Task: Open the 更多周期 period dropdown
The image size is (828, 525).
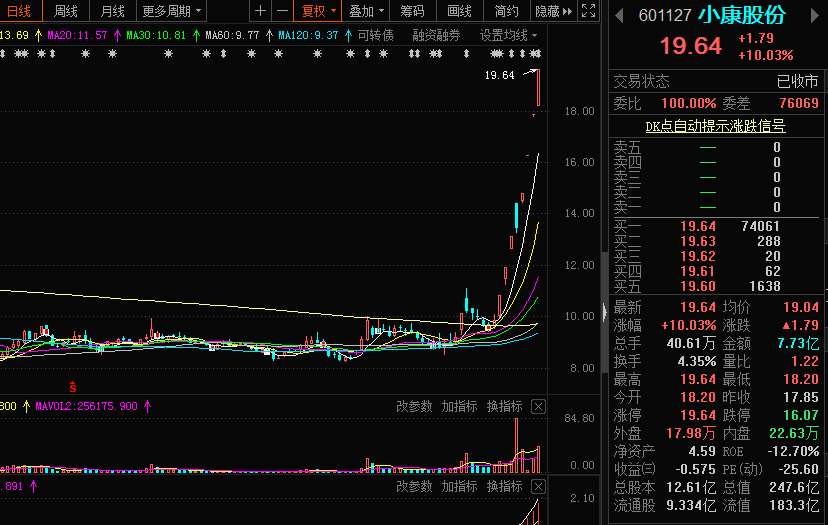Action: (x=172, y=11)
